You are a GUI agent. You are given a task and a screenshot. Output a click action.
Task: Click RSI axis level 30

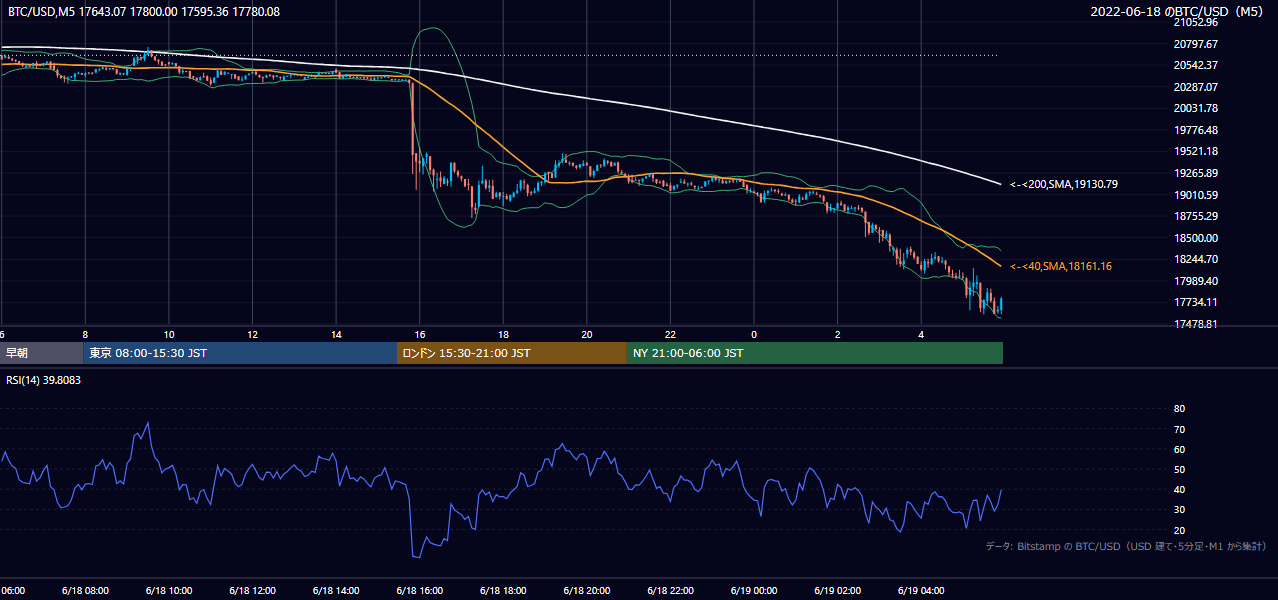point(1179,510)
